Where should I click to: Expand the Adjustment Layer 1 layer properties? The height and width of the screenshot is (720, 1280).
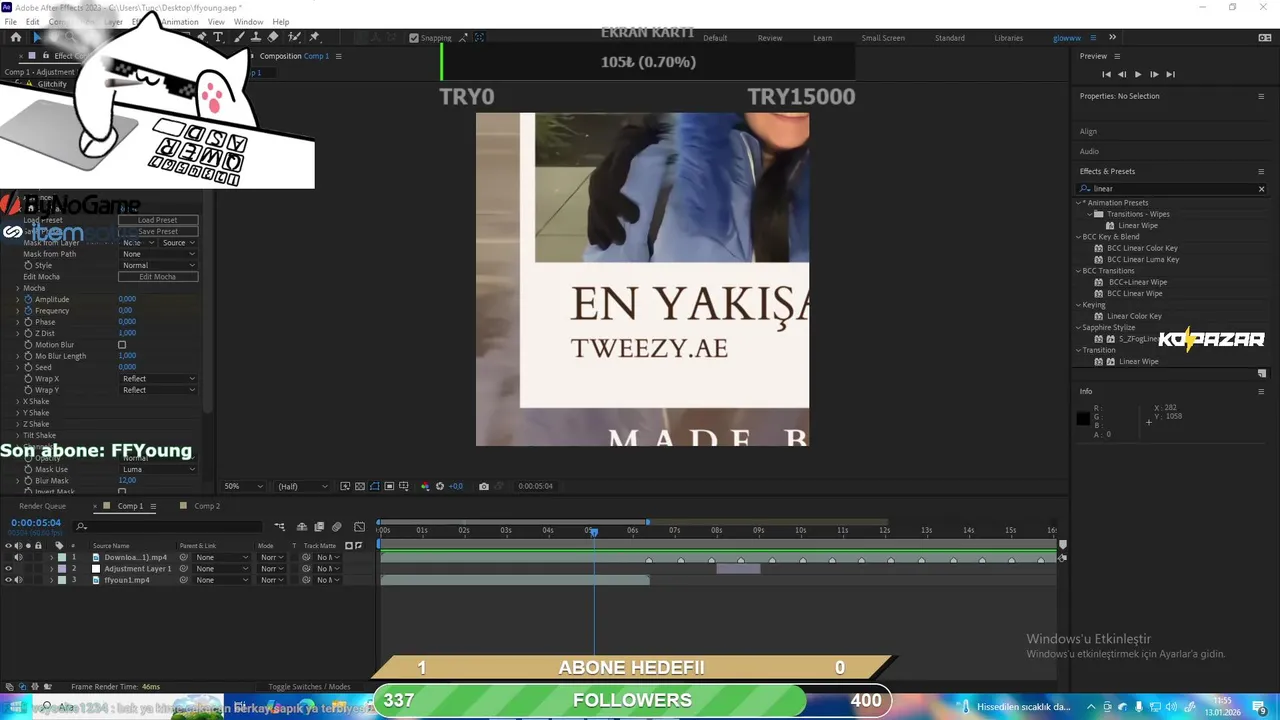click(x=51, y=569)
